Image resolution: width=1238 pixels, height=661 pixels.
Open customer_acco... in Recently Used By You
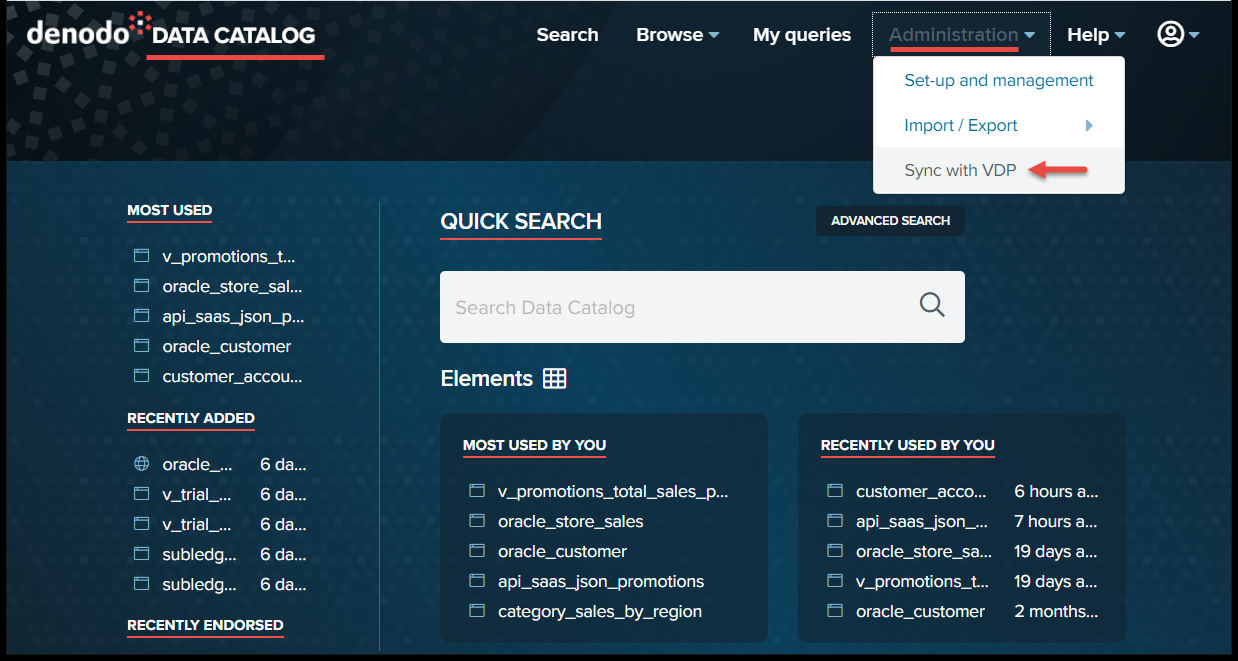921,491
